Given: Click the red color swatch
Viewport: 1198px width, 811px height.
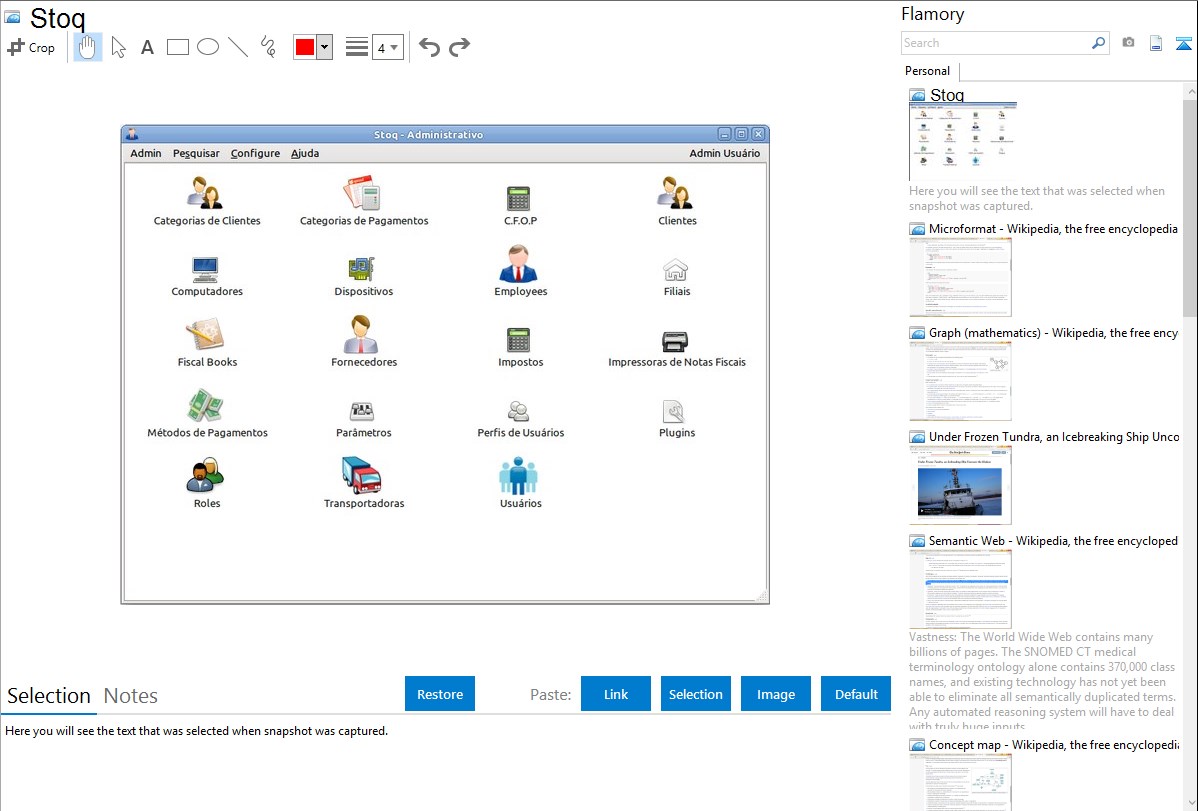Looking at the screenshot, I should pyautogui.click(x=305, y=47).
